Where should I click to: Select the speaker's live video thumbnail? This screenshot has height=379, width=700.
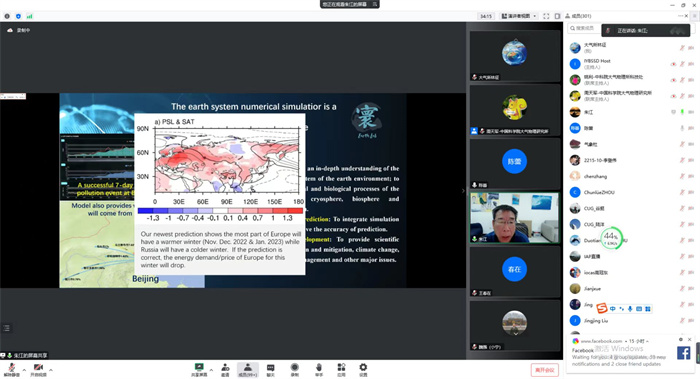click(514, 218)
